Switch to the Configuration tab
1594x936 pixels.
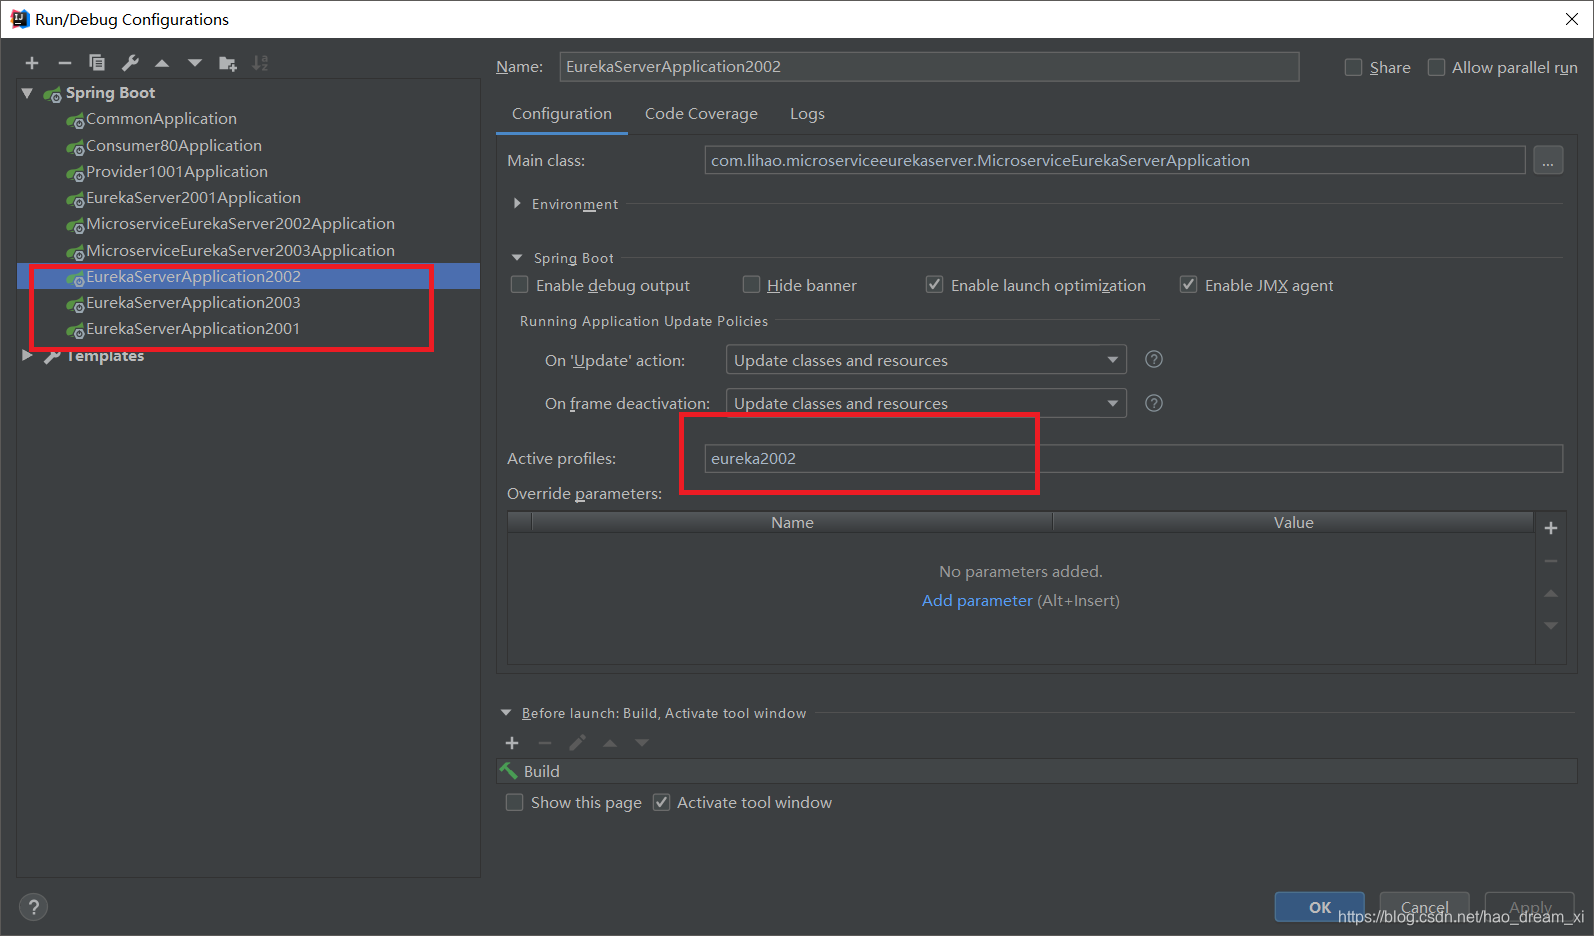[562, 114]
